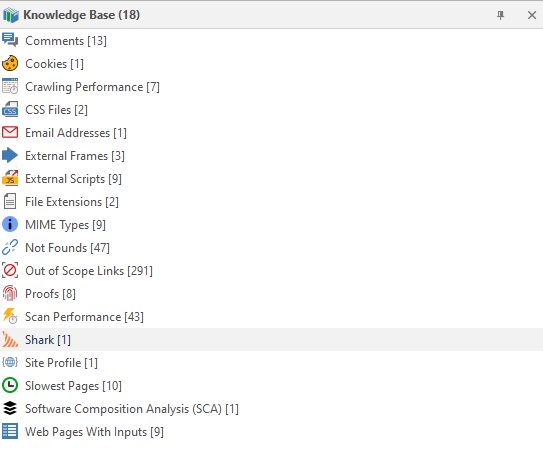Screen dimensions: 543x451
Task: Click the Email Addresses envelope icon
Action: point(10,132)
